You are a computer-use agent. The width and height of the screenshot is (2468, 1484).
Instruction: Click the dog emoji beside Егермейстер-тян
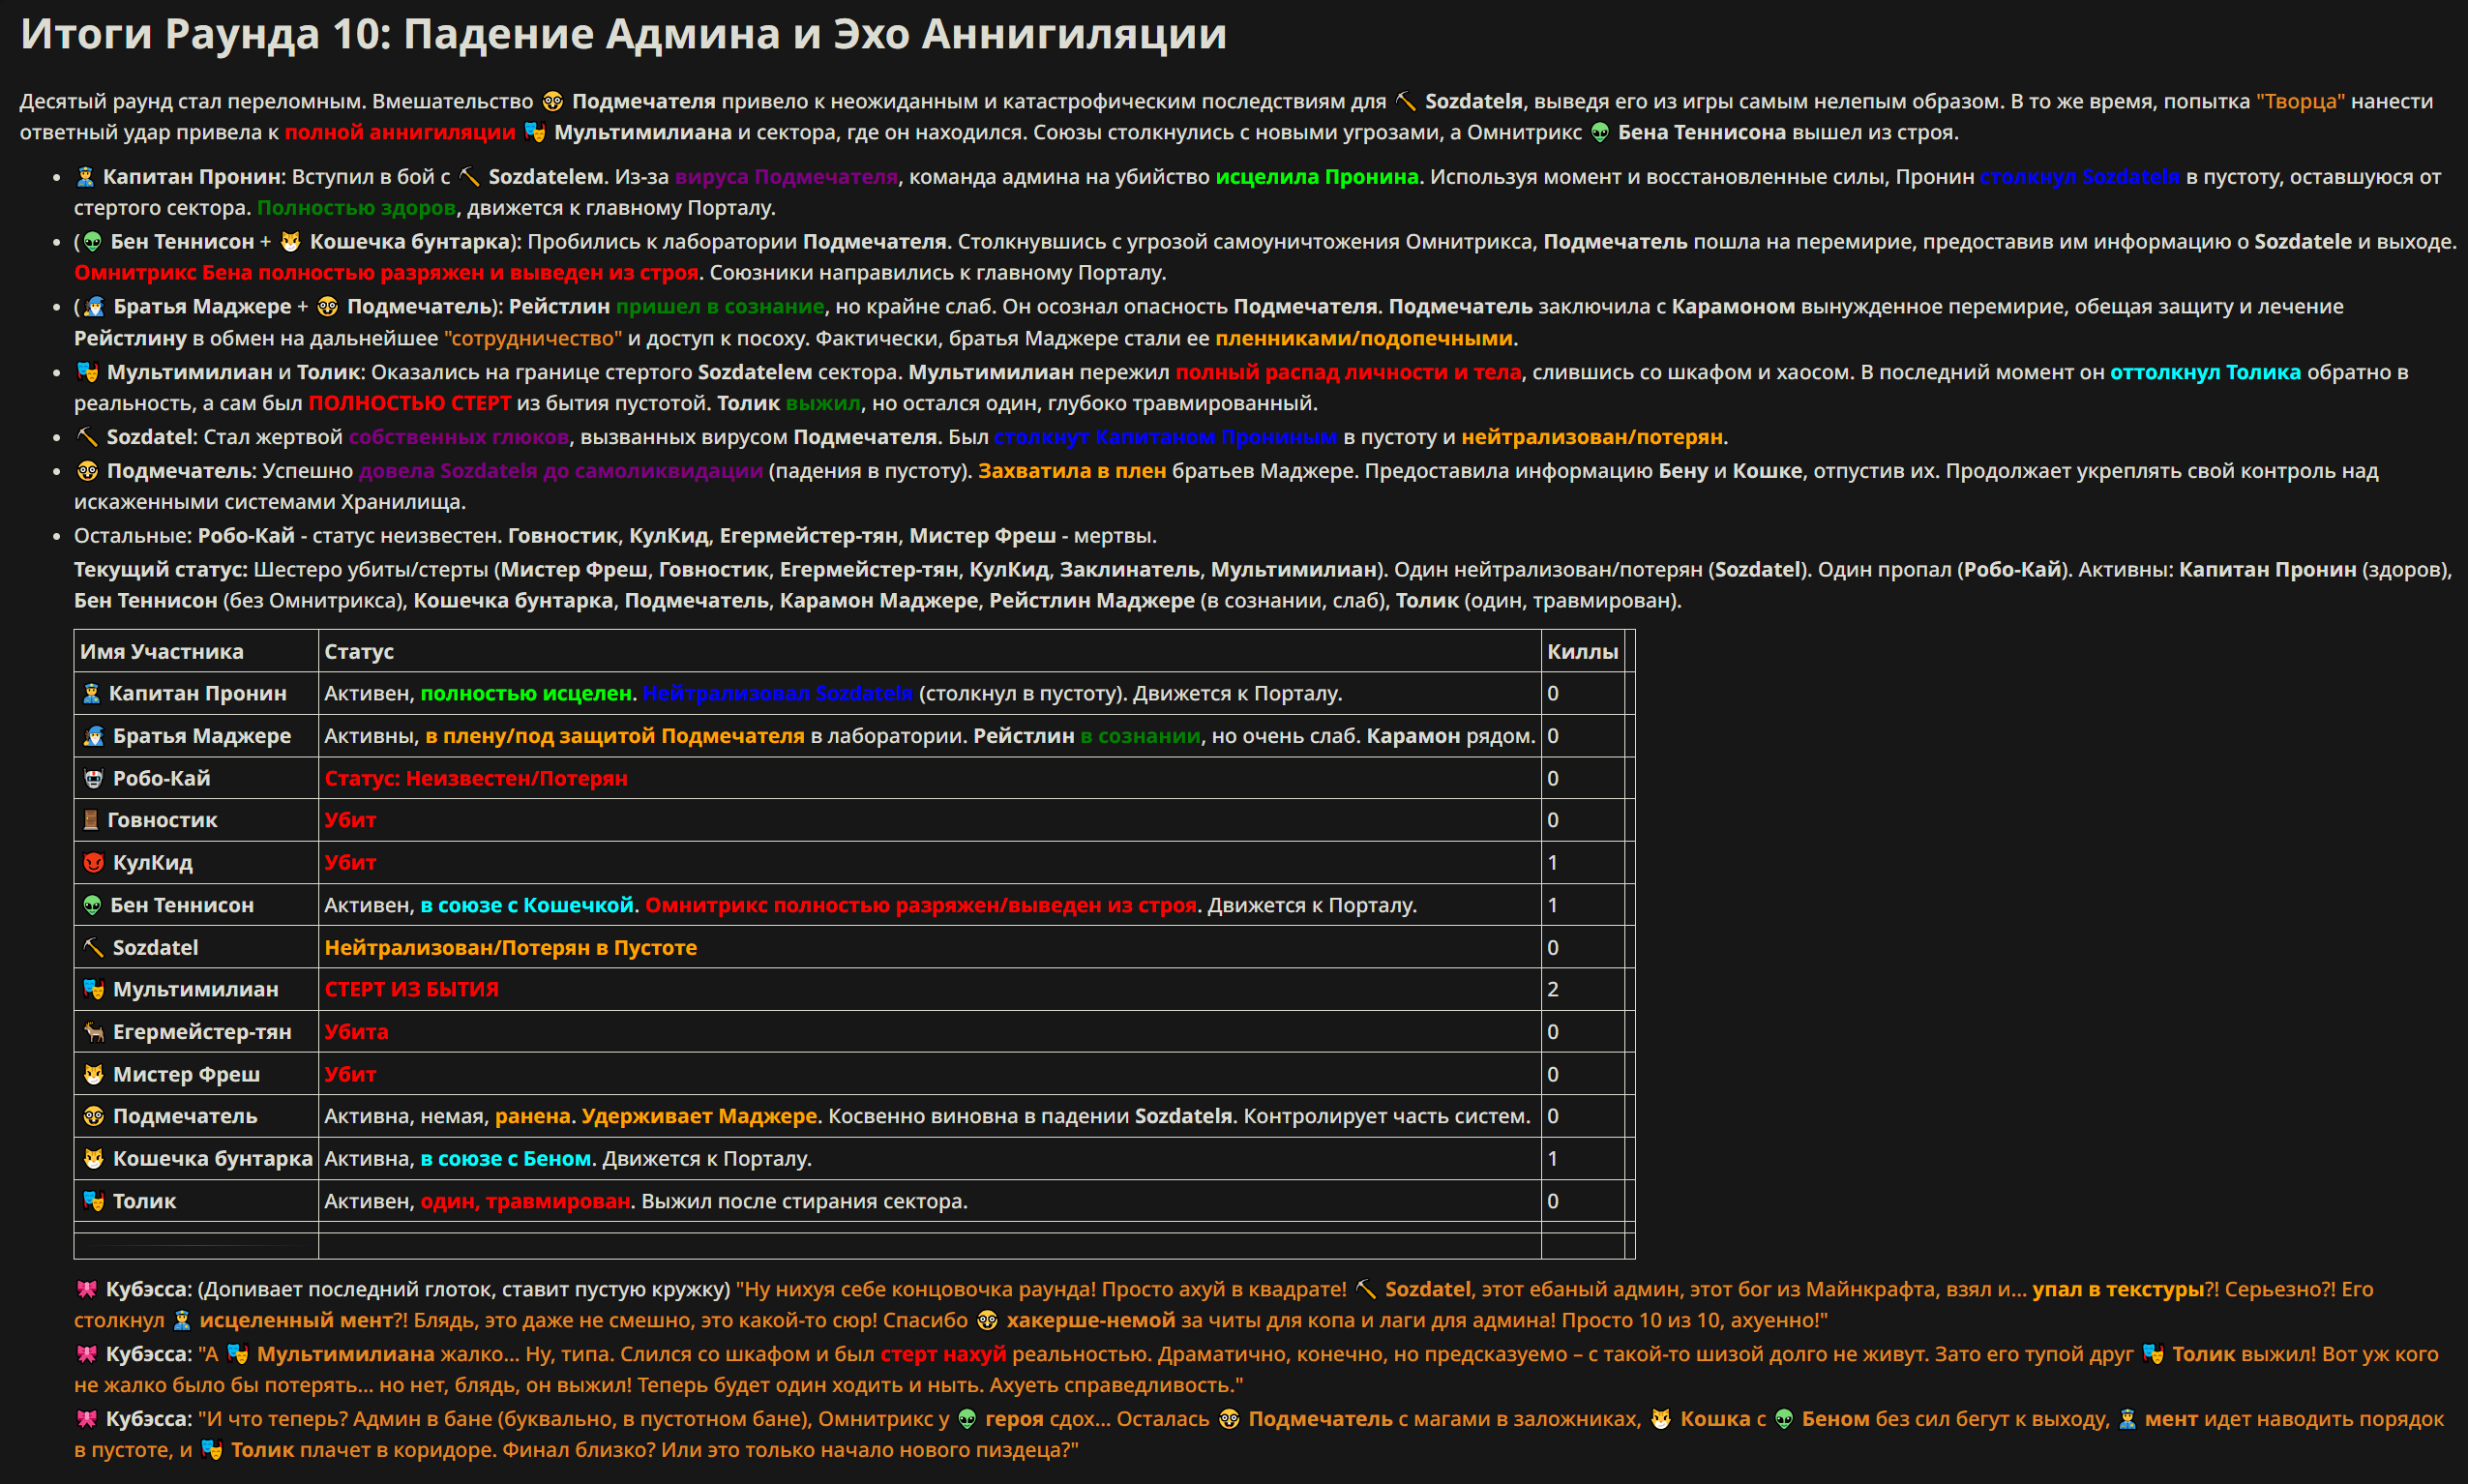click(x=93, y=1032)
